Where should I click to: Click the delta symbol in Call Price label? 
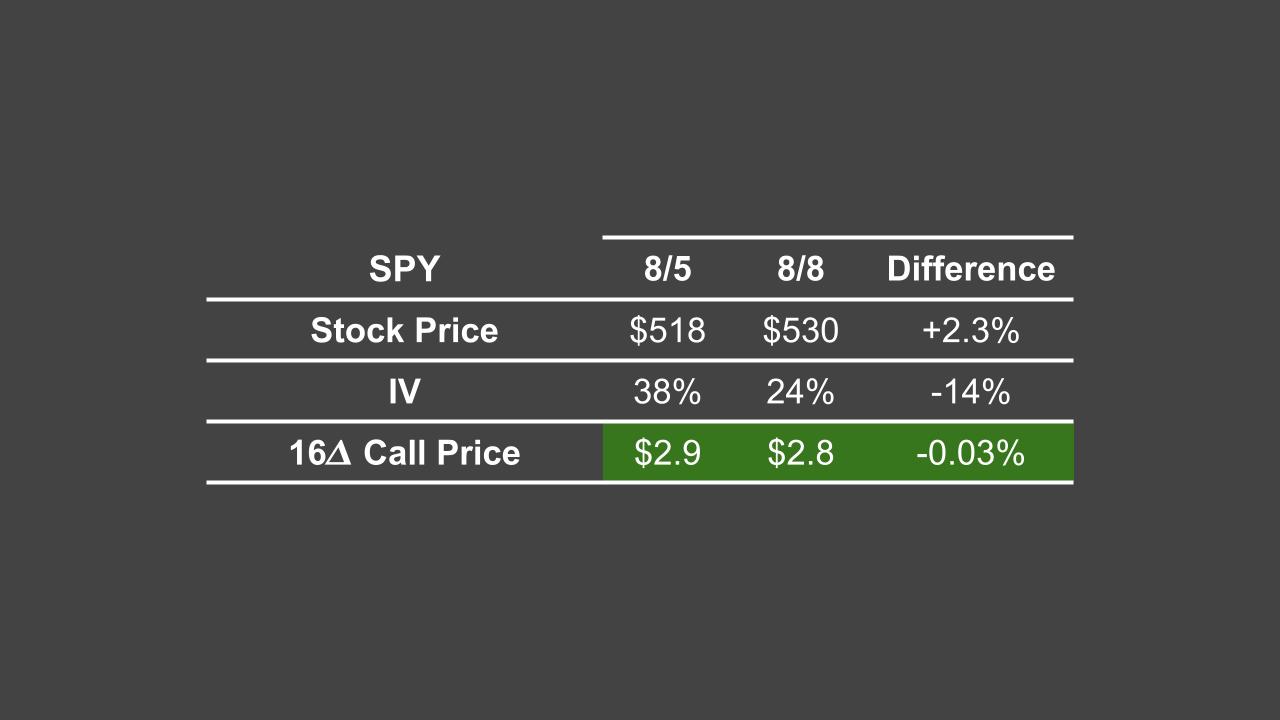(339, 454)
